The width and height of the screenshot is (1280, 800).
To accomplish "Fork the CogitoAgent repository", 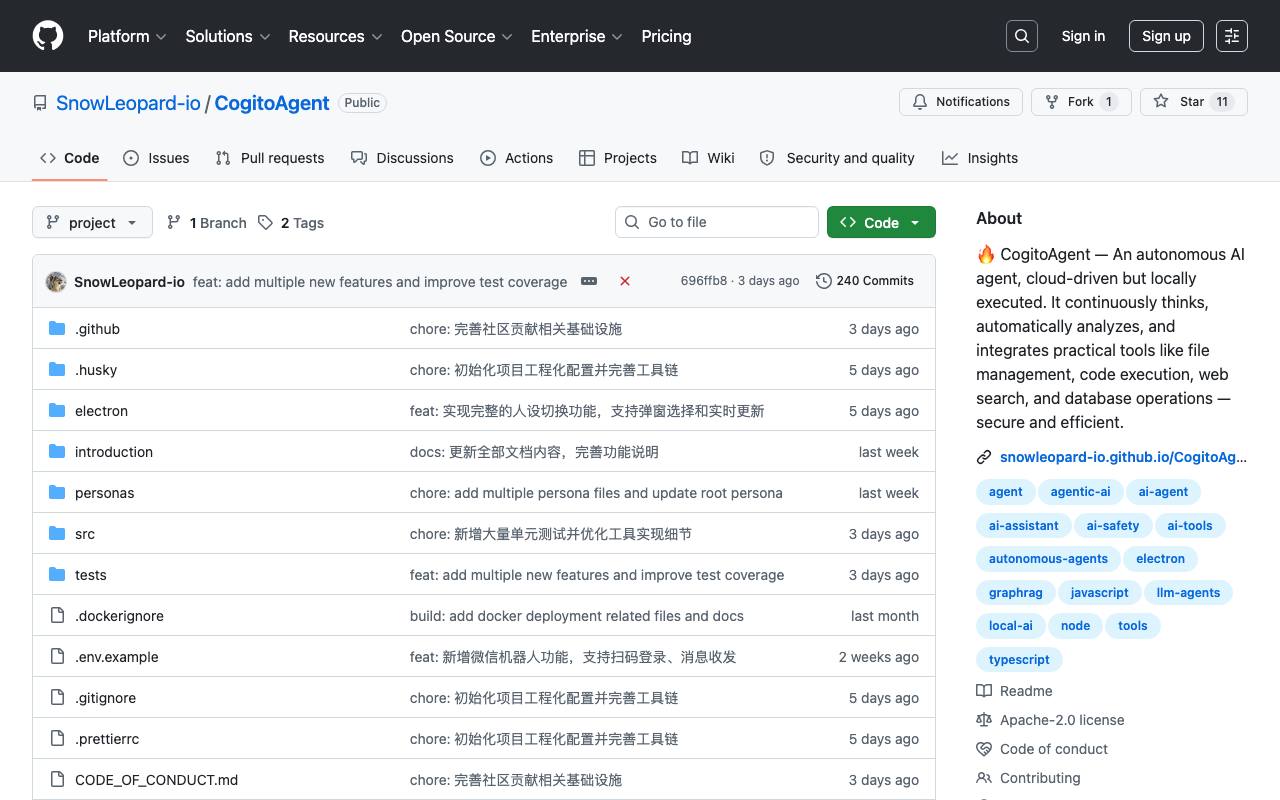I will 1081,102.
